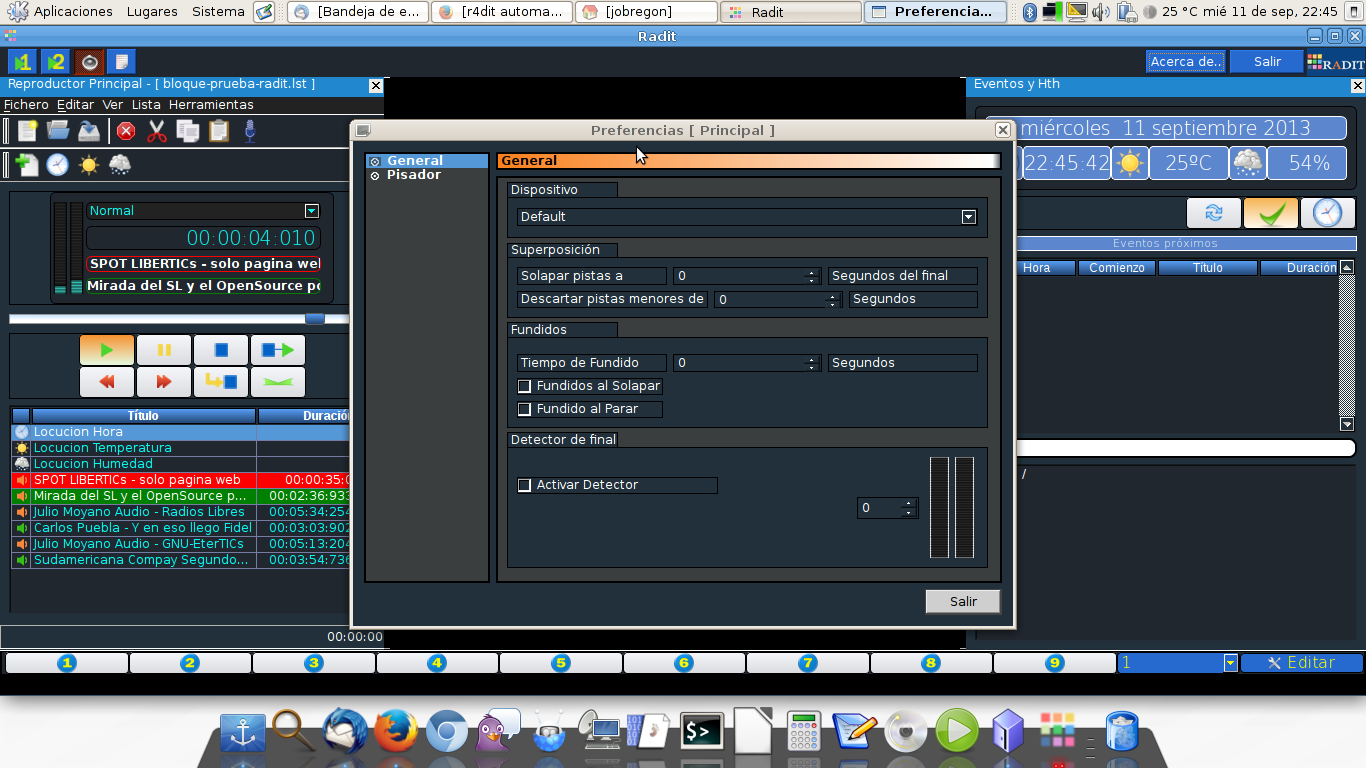Image resolution: width=1366 pixels, height=768 pixels.
Task: Enable the Fundidos al Solapar checkbox
Action: tap(524, 385)
